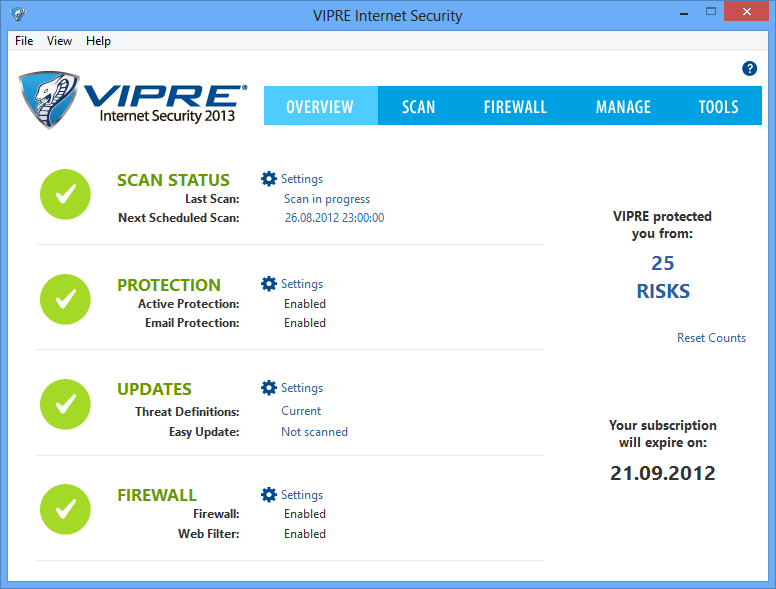Click the subscription expiry date 21.09.2012
This screenshot has width=776, height=589.
coord(663,473)
